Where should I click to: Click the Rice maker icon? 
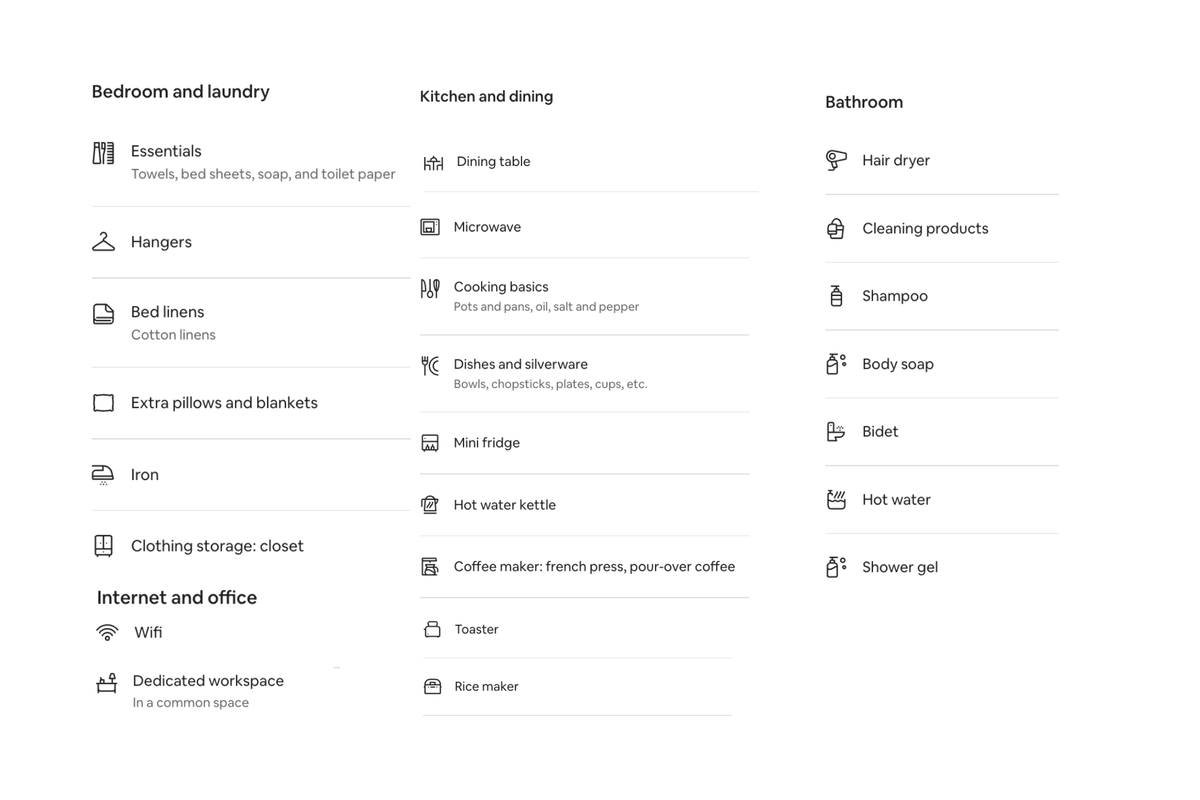pyautogui.click(x=432, y=686)
